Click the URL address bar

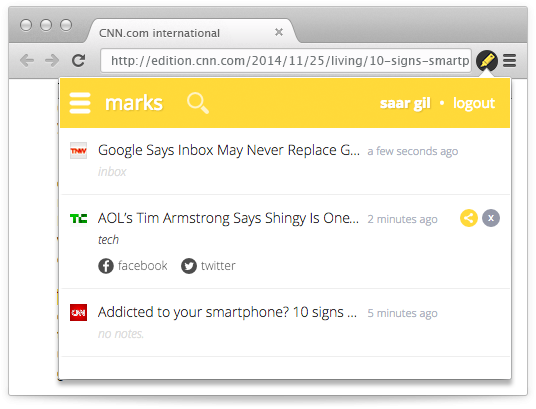[286, 61]
